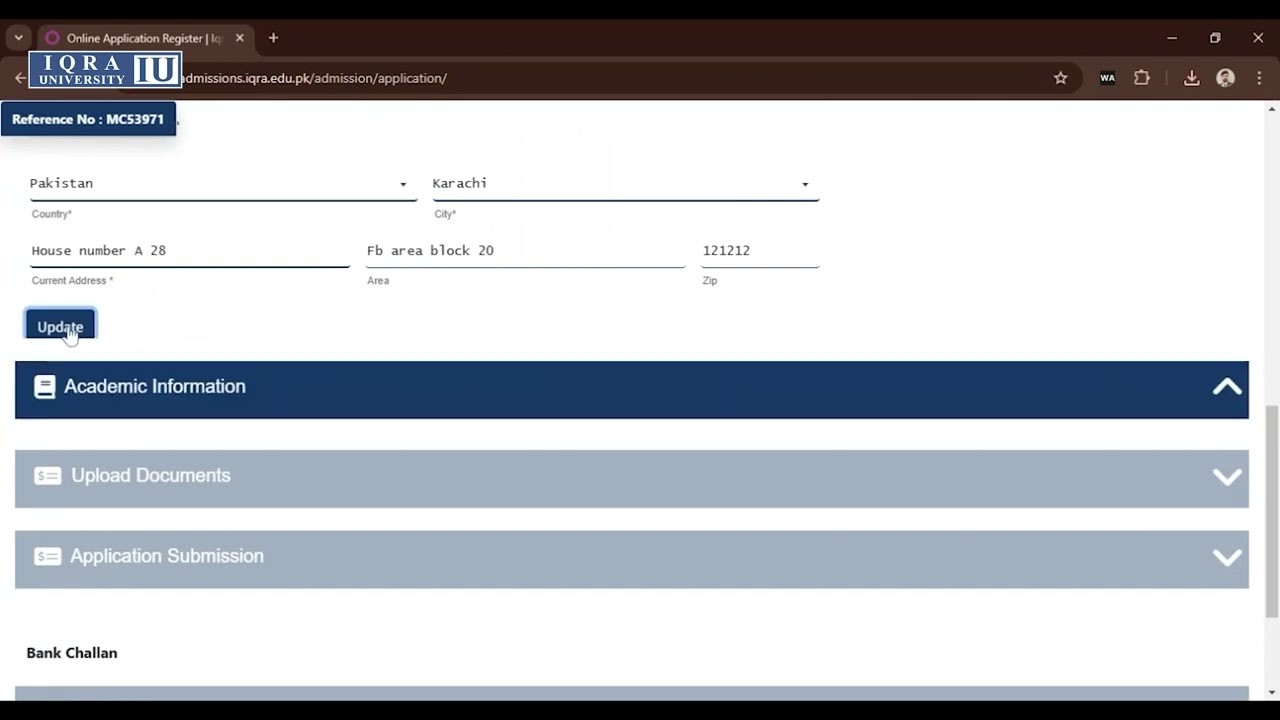Click the browser back arrow
Screen dimensions: 1280x720
pyautogui.click(x=20, y=78)
